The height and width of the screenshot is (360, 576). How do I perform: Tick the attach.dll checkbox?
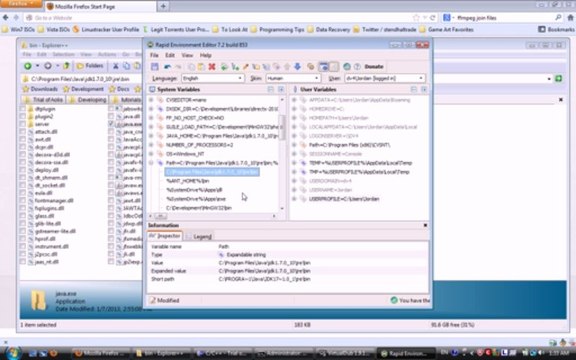pos(23,132)
